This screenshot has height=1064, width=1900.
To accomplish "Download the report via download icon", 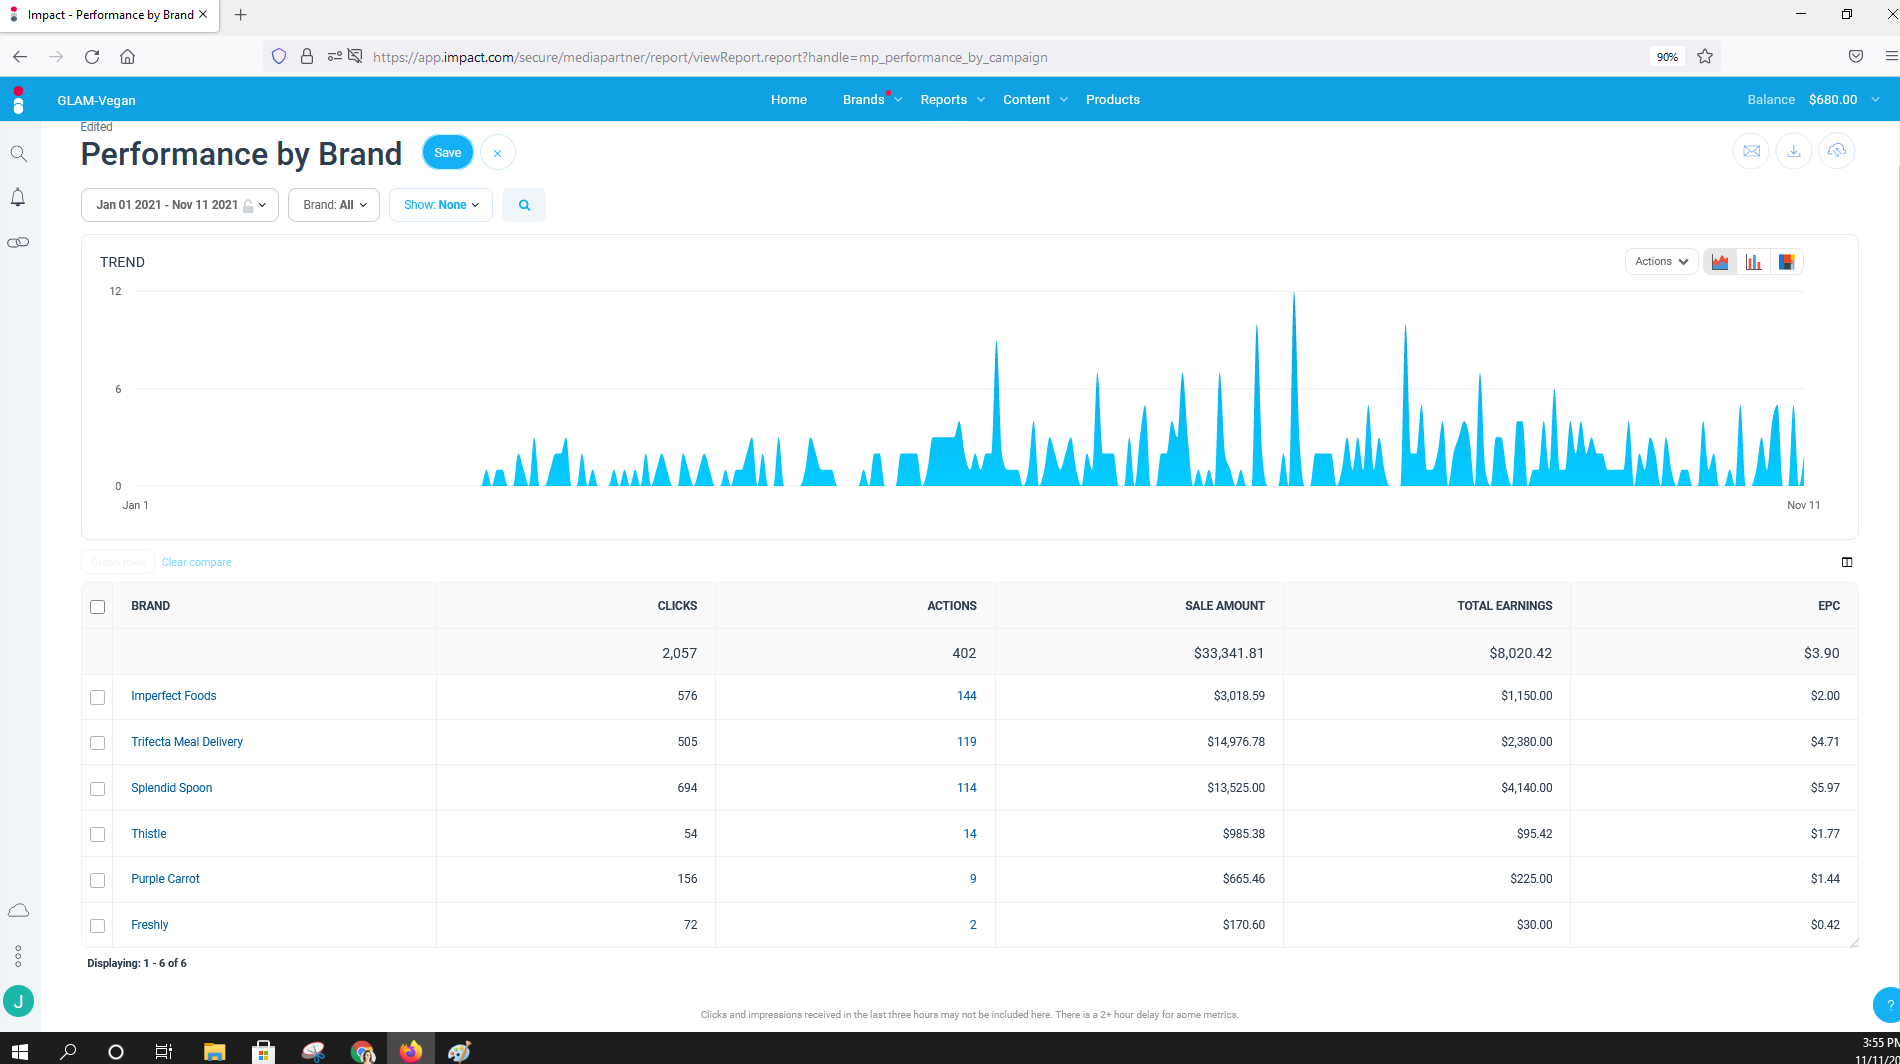I will click(1794, 151).
